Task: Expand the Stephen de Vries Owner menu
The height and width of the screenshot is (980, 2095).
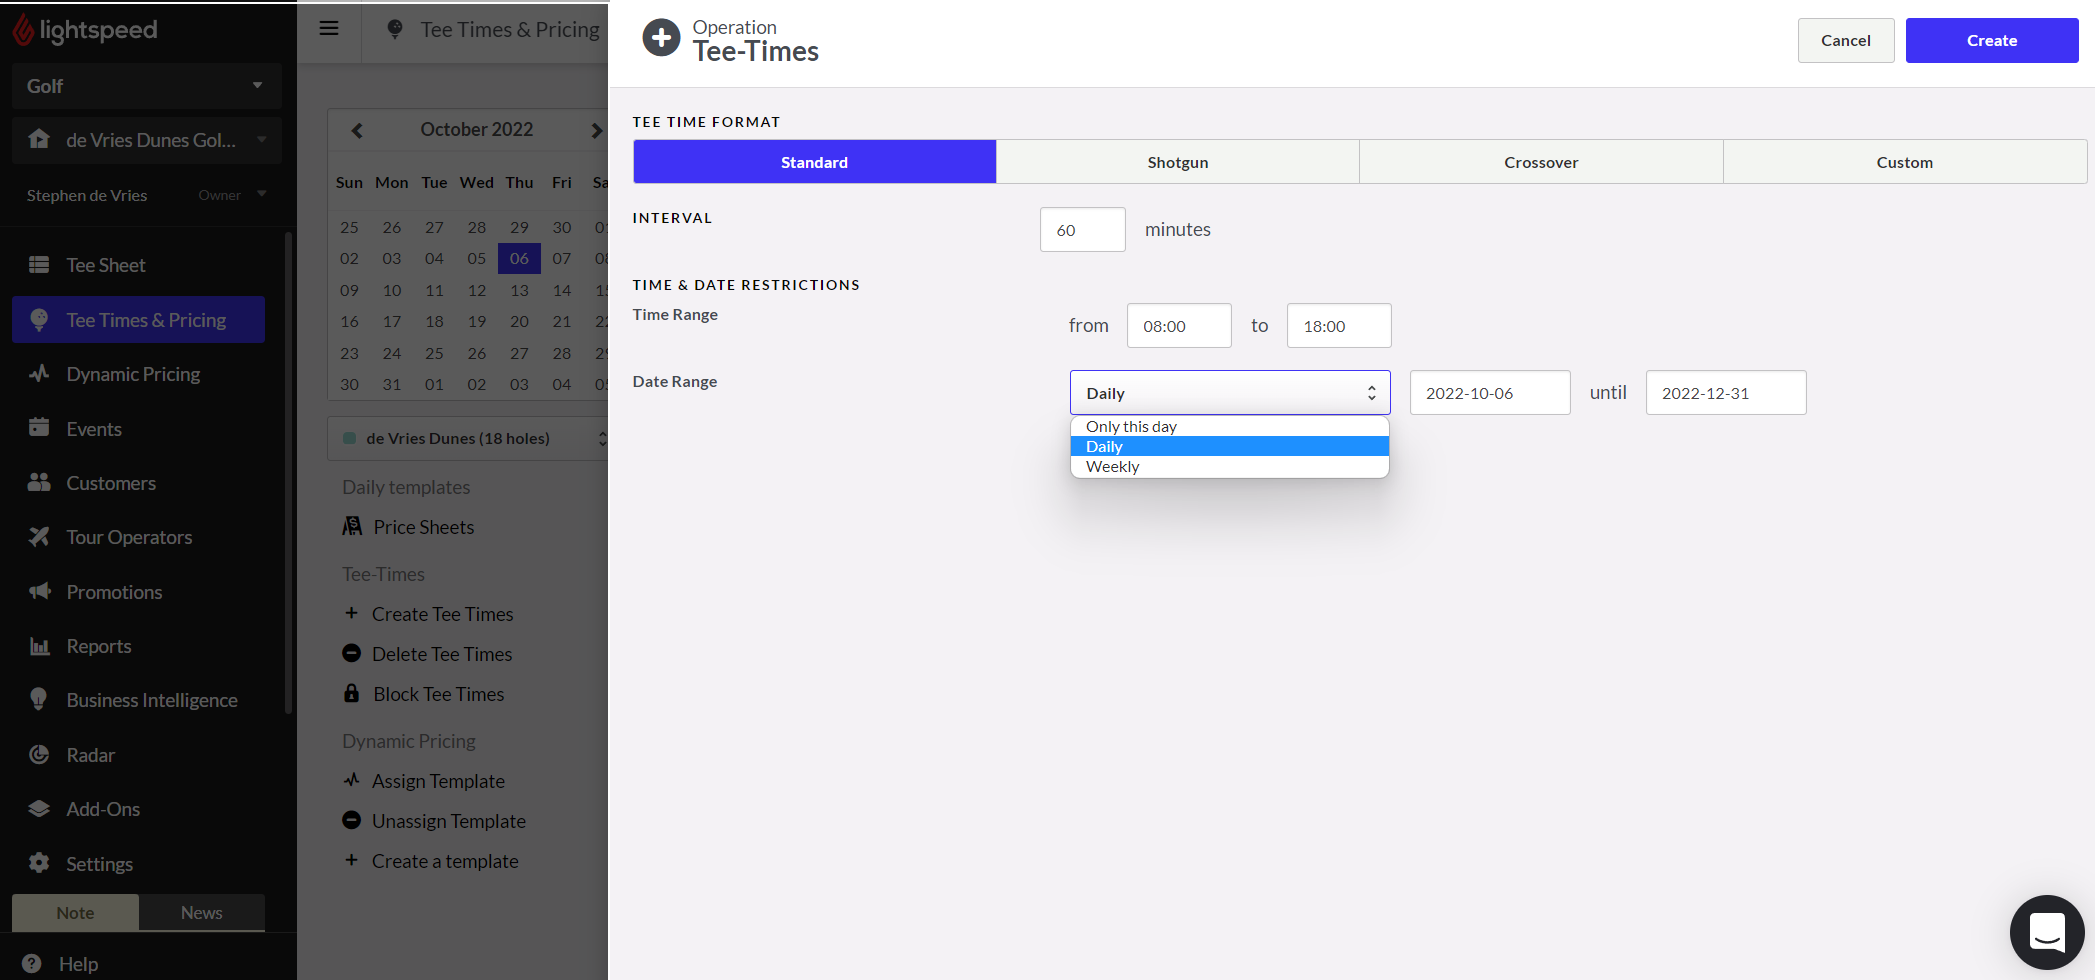Action: (x=147, y=195)
